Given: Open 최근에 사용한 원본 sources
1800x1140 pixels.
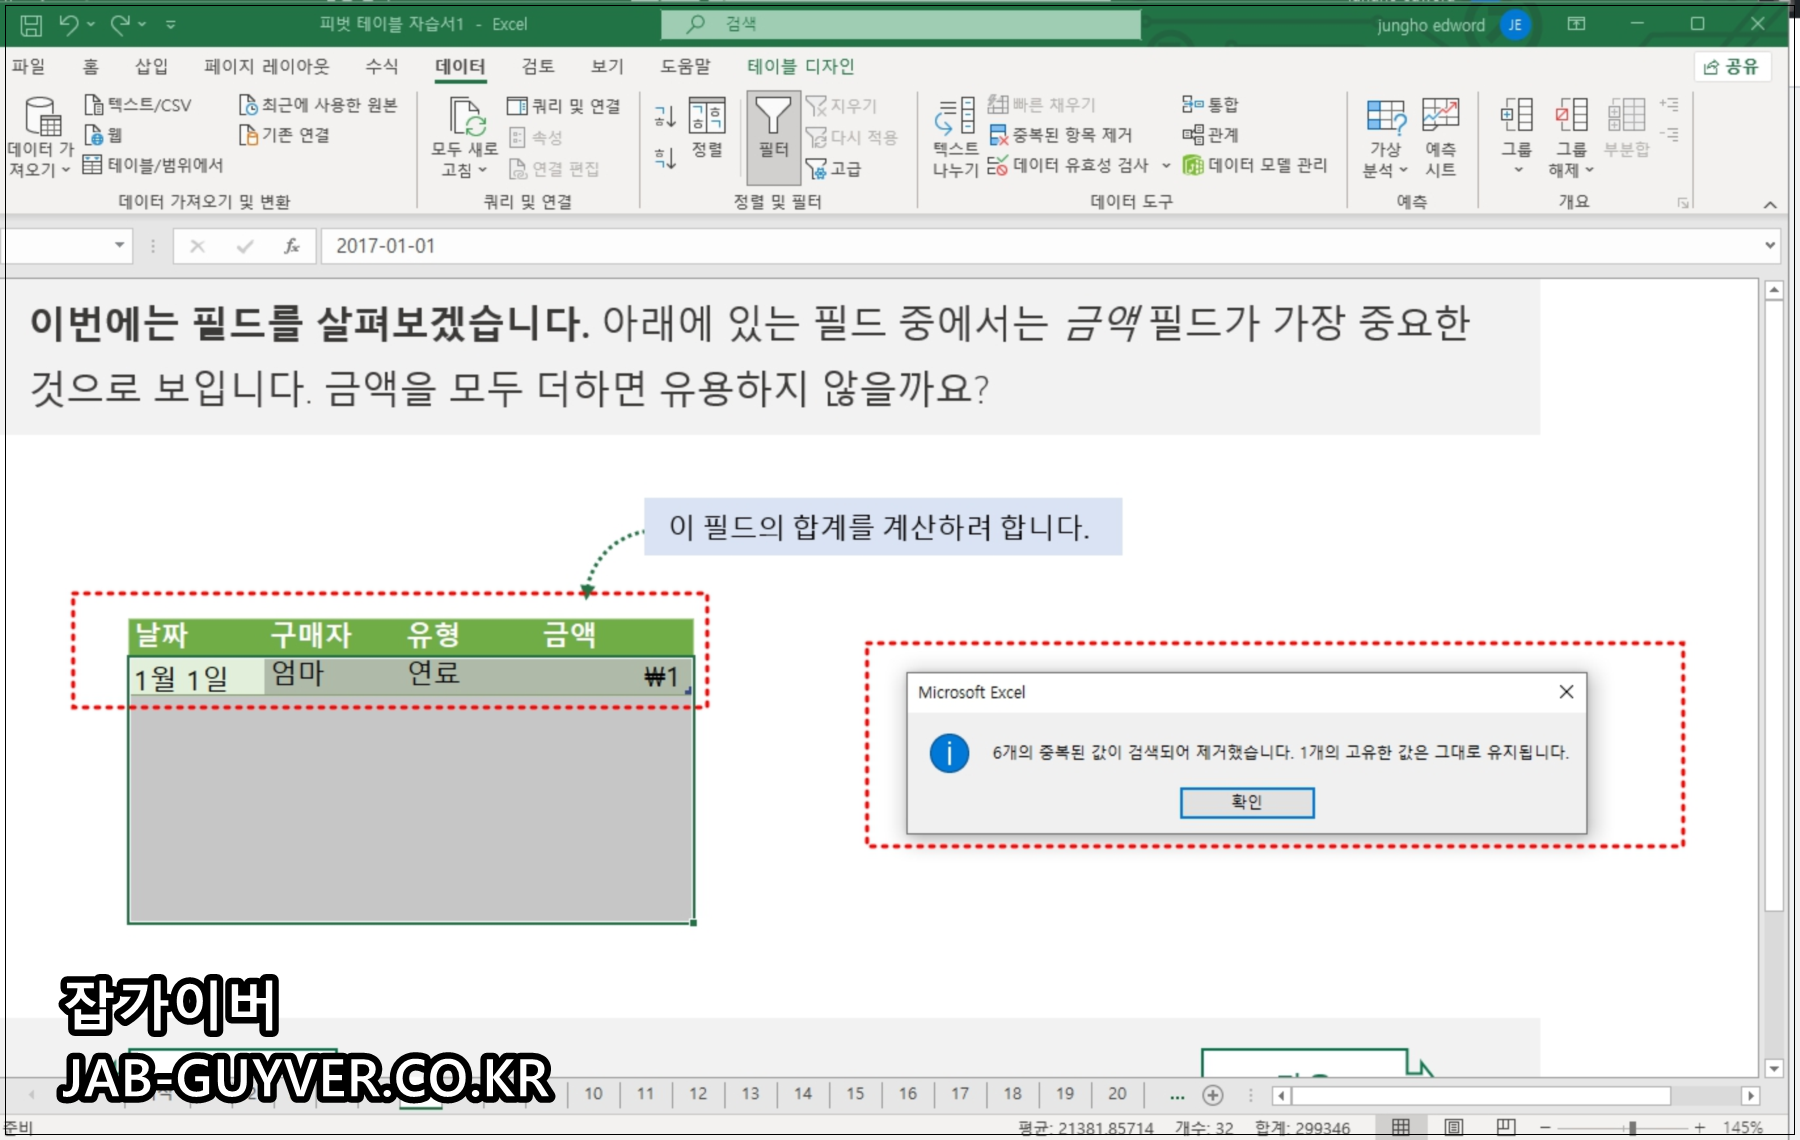Looking at the screenshot, I should [x=318, y=105].
